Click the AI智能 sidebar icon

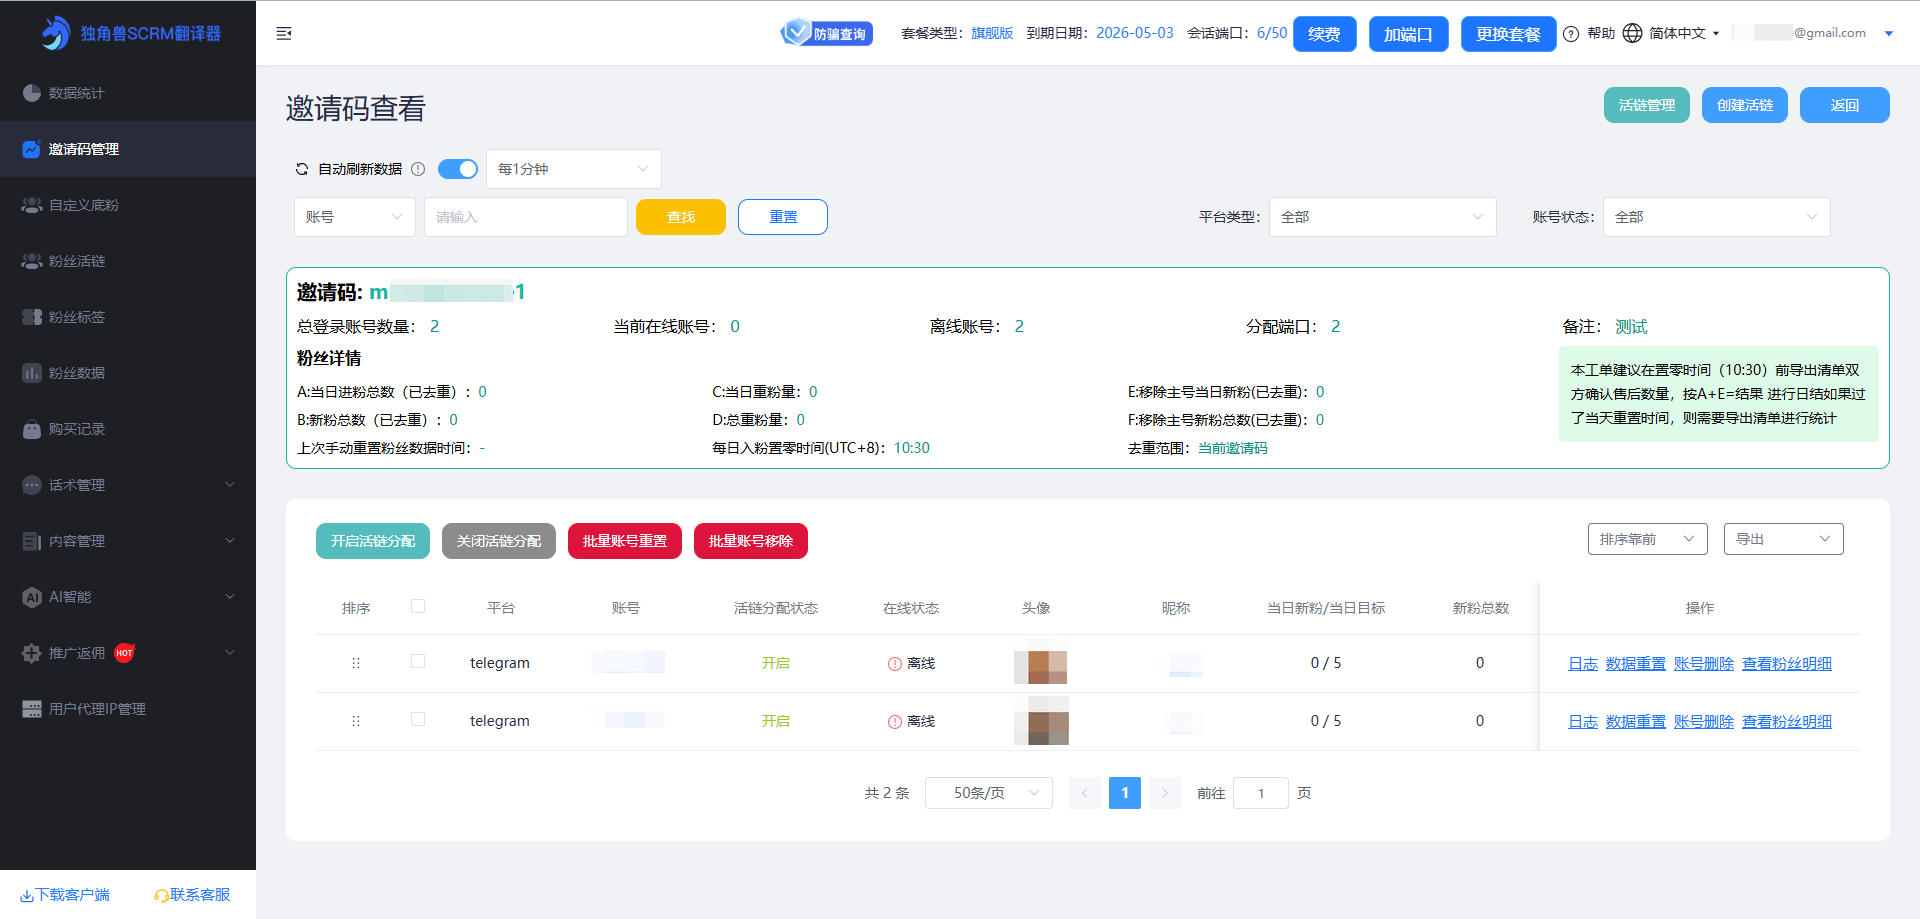coord(32,597)
